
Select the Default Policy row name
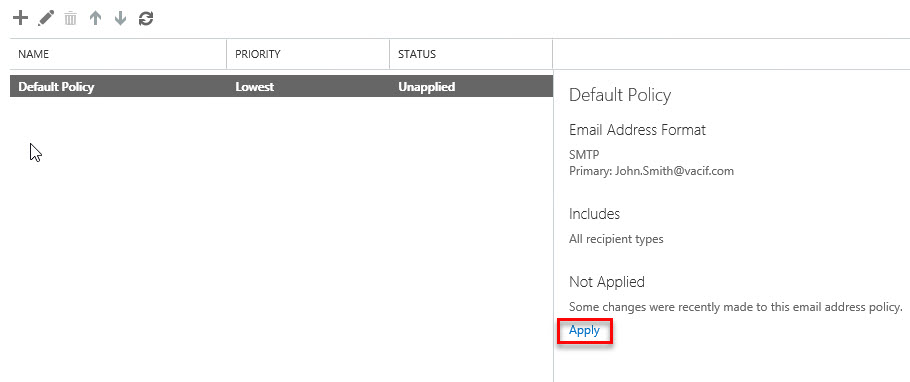tap(56, 87)
